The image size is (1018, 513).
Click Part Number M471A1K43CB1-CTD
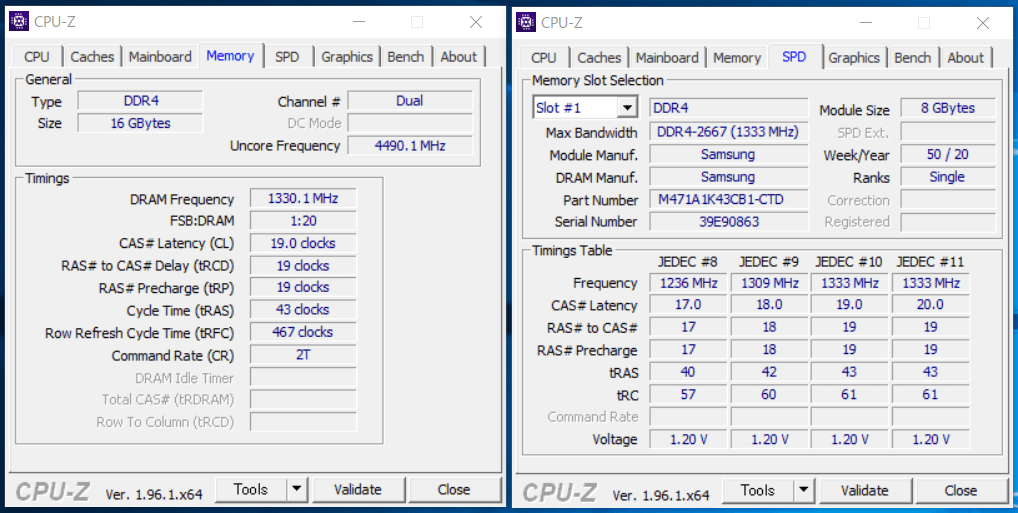[729, 199]
